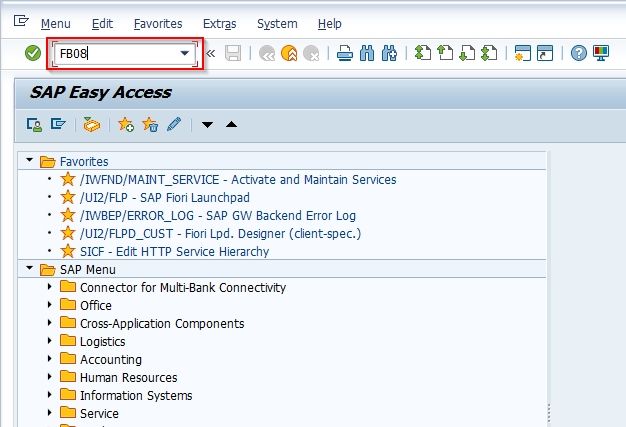Image resolution: width=626 pixels, height=427 pixels.
Task: Open the Favorites menu
Action: [x=158, y=24]
